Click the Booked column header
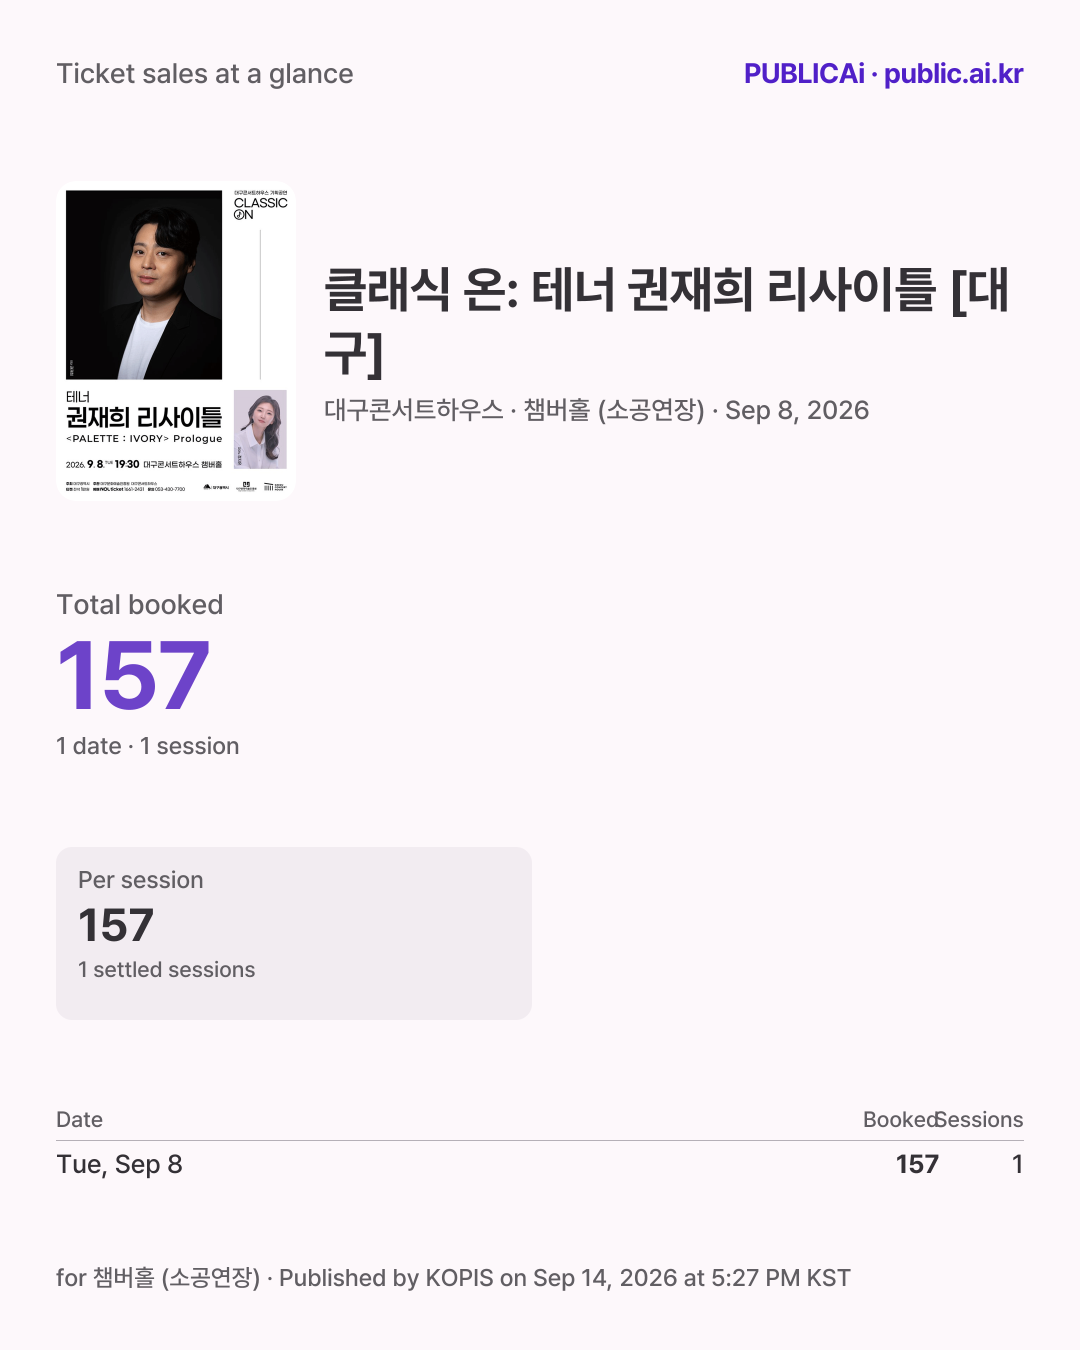This screenshot has width=1080, height=1350. pyautogui.click(x=900, y=1120)
